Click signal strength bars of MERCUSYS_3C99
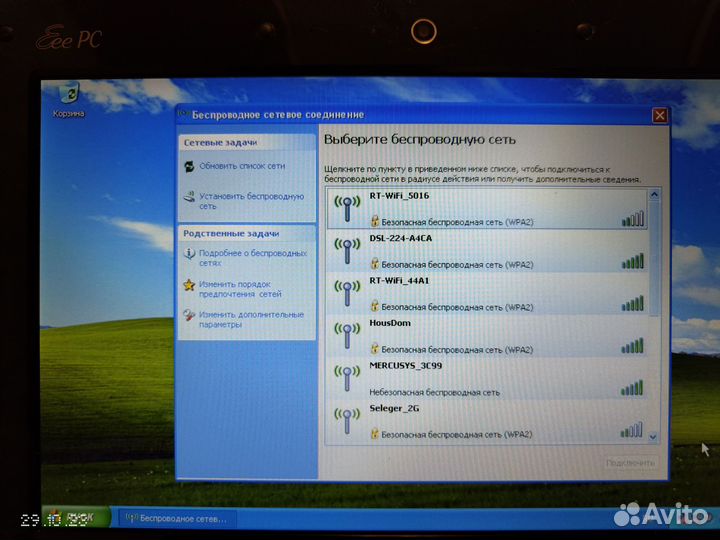Screen dimensions: 720x540 [x=632, y=388]
